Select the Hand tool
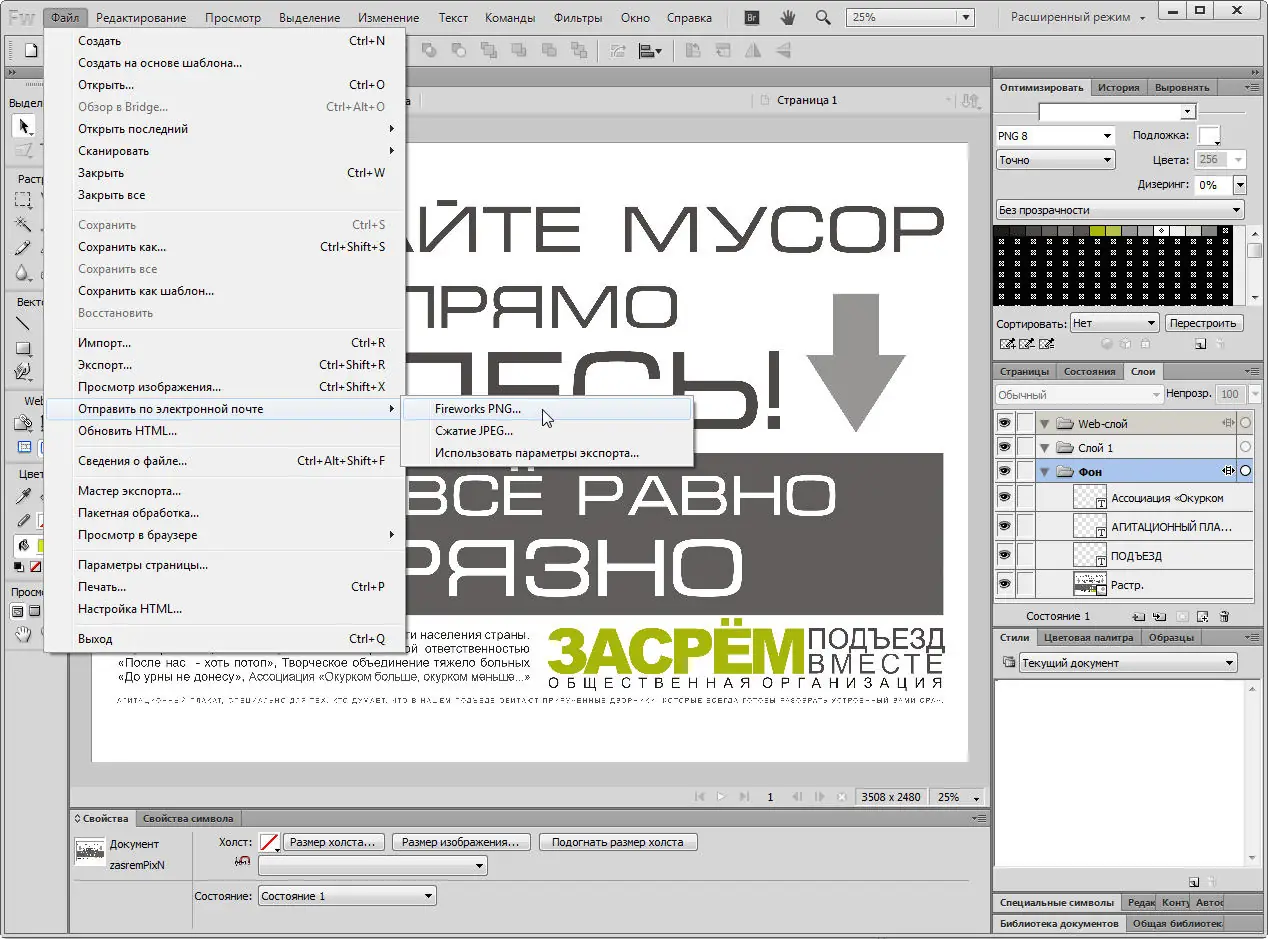Viewport: 1268px width, 939px height. click(x=23, y=635)
